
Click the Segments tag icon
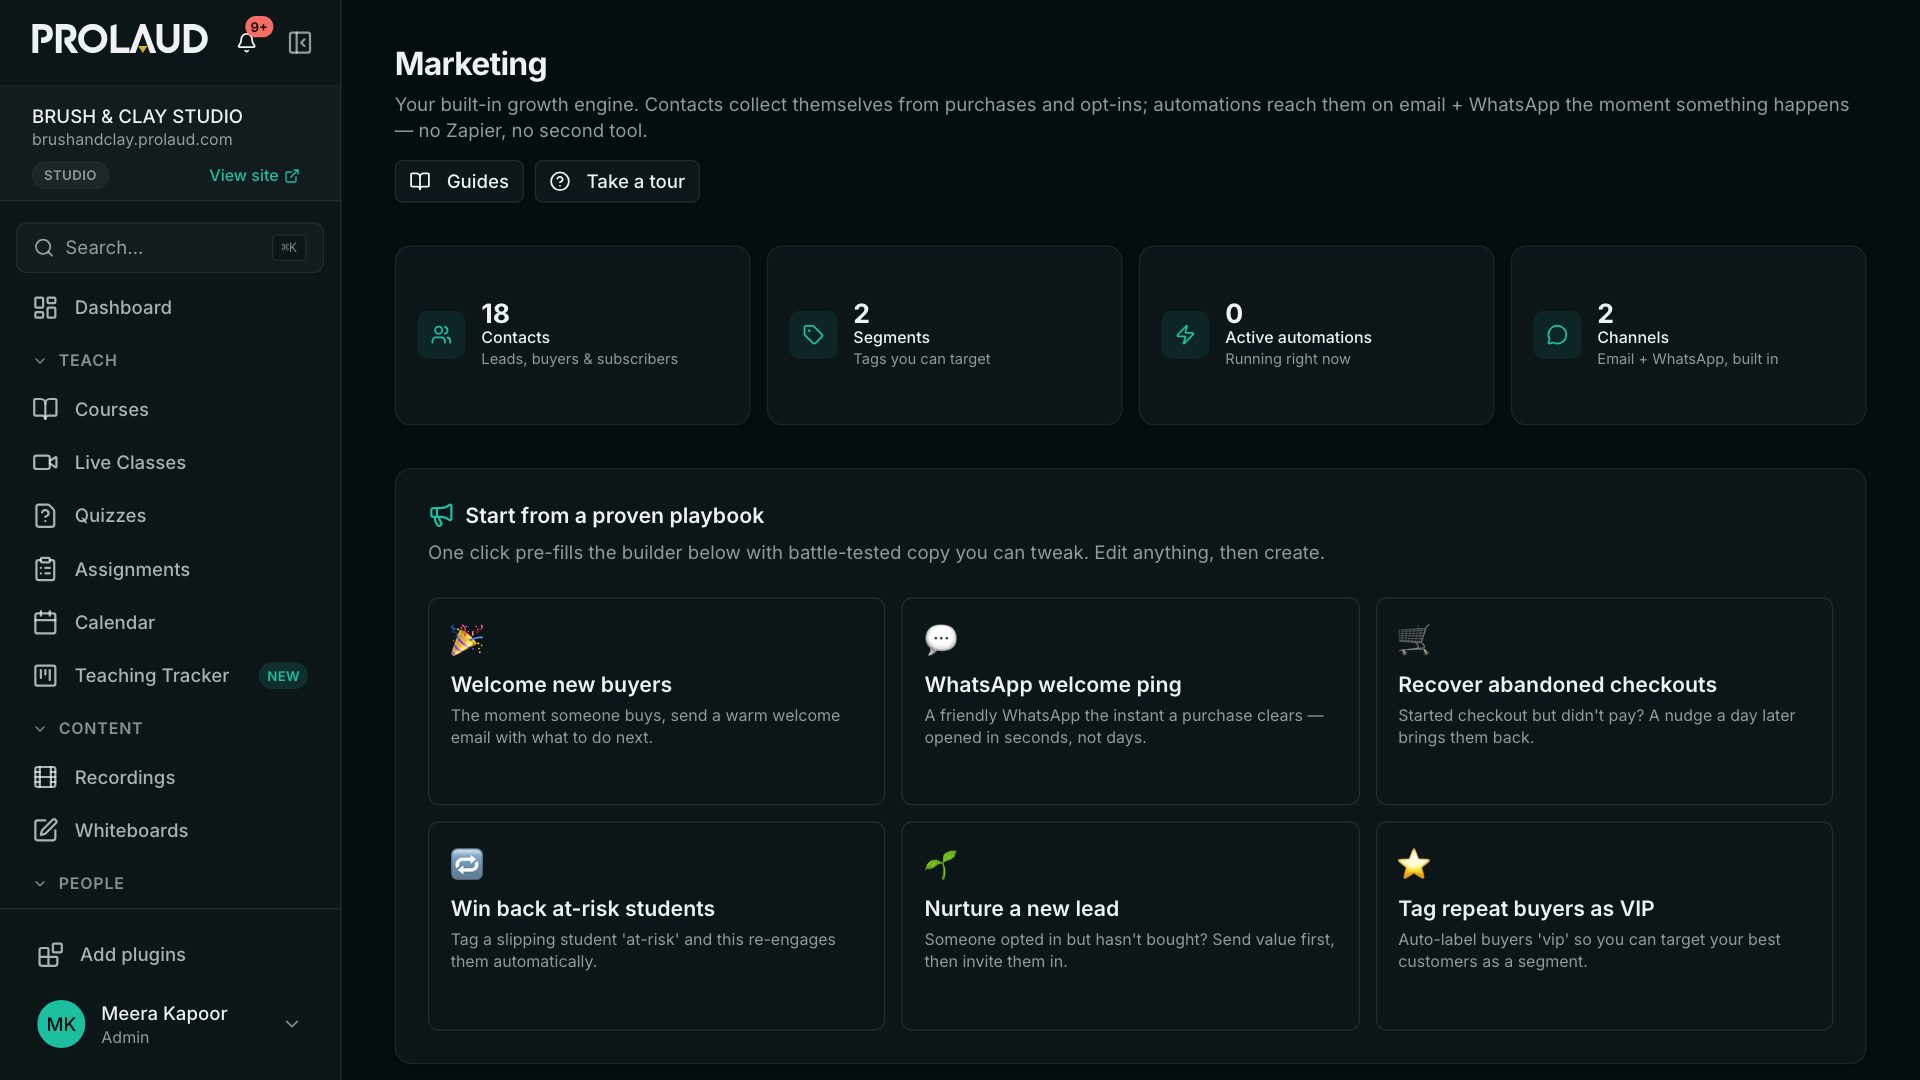(813, 335)
